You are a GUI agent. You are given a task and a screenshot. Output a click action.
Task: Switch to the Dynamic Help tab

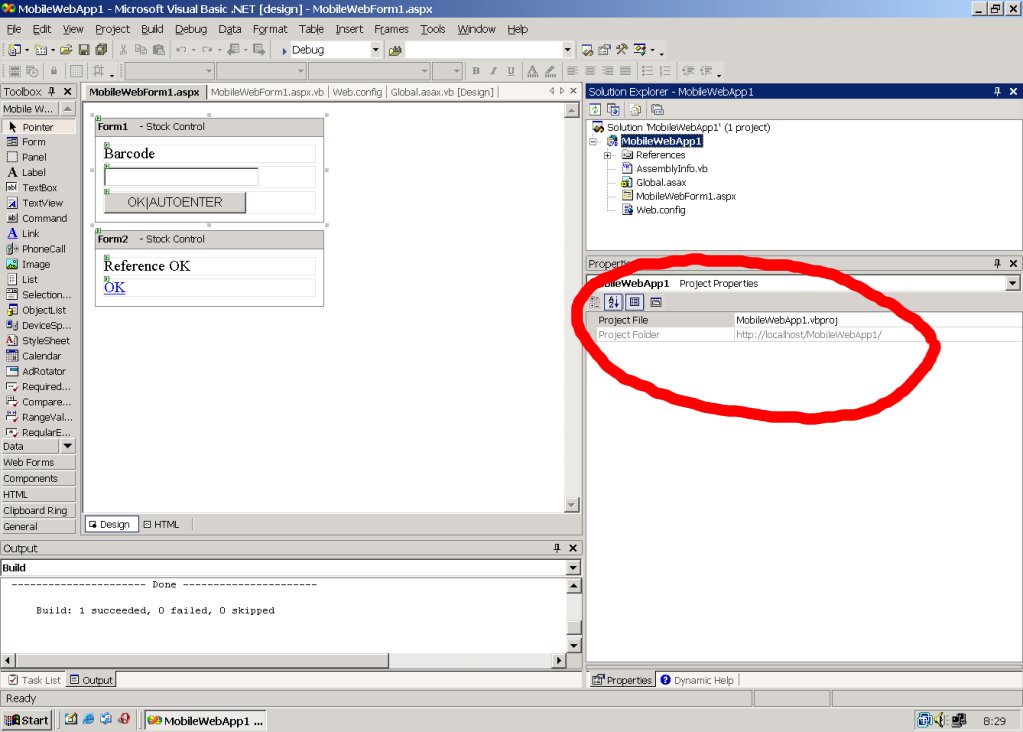click(697, 680)
